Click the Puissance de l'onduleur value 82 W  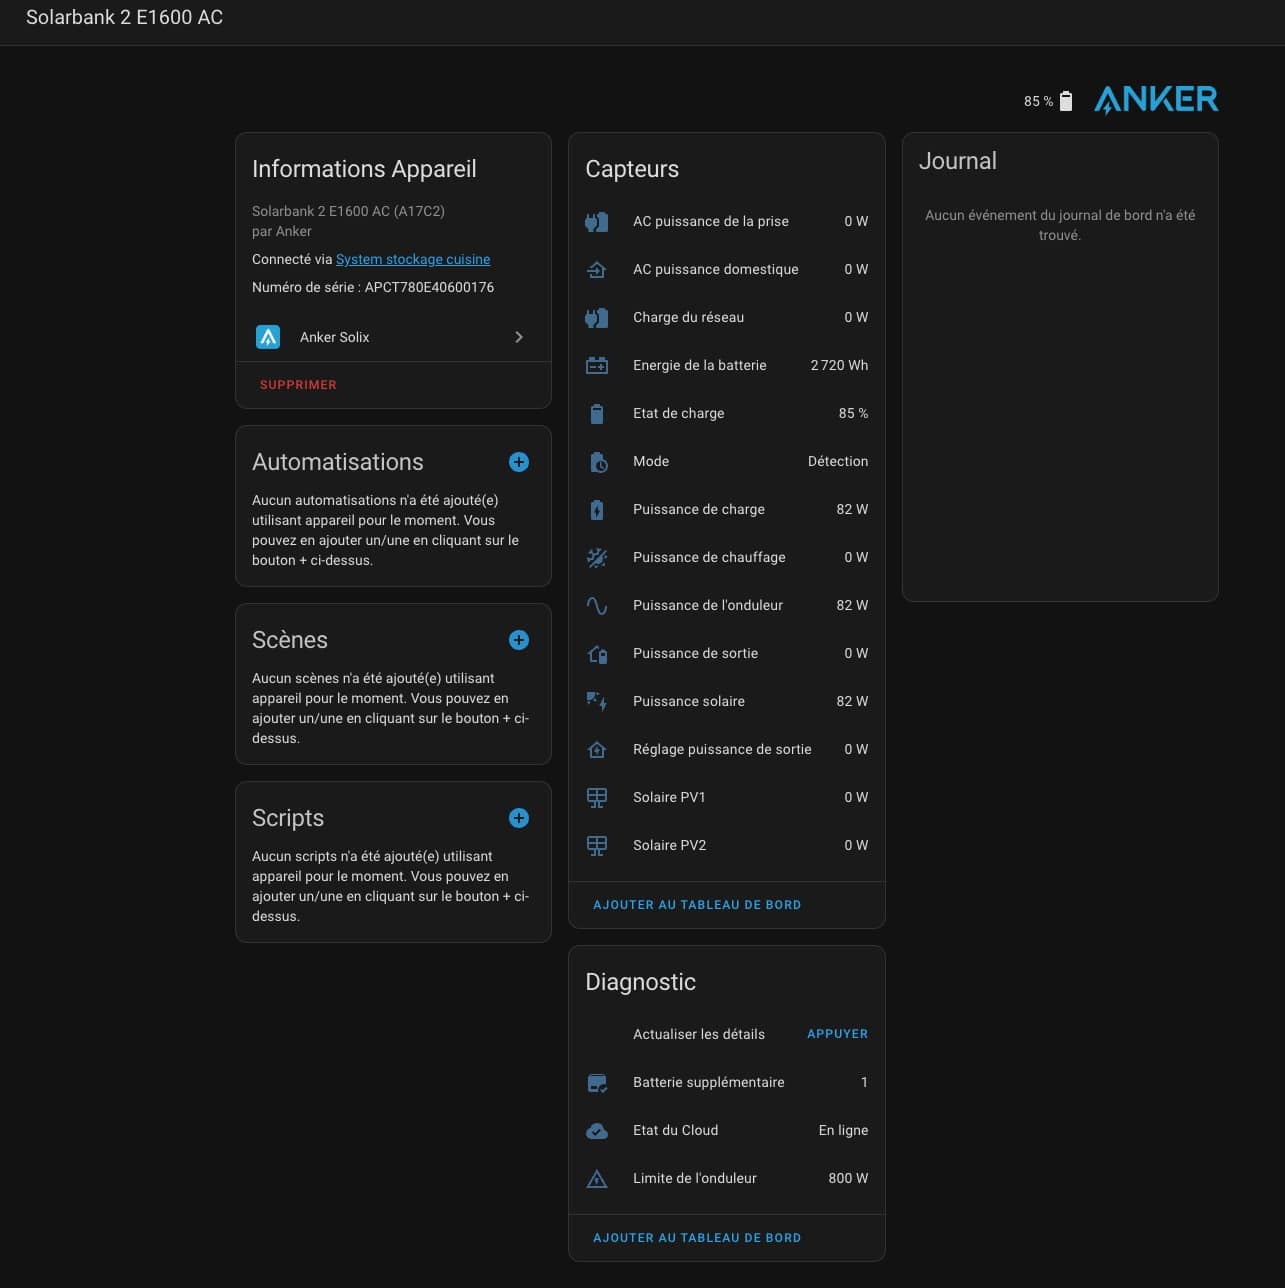852,605
